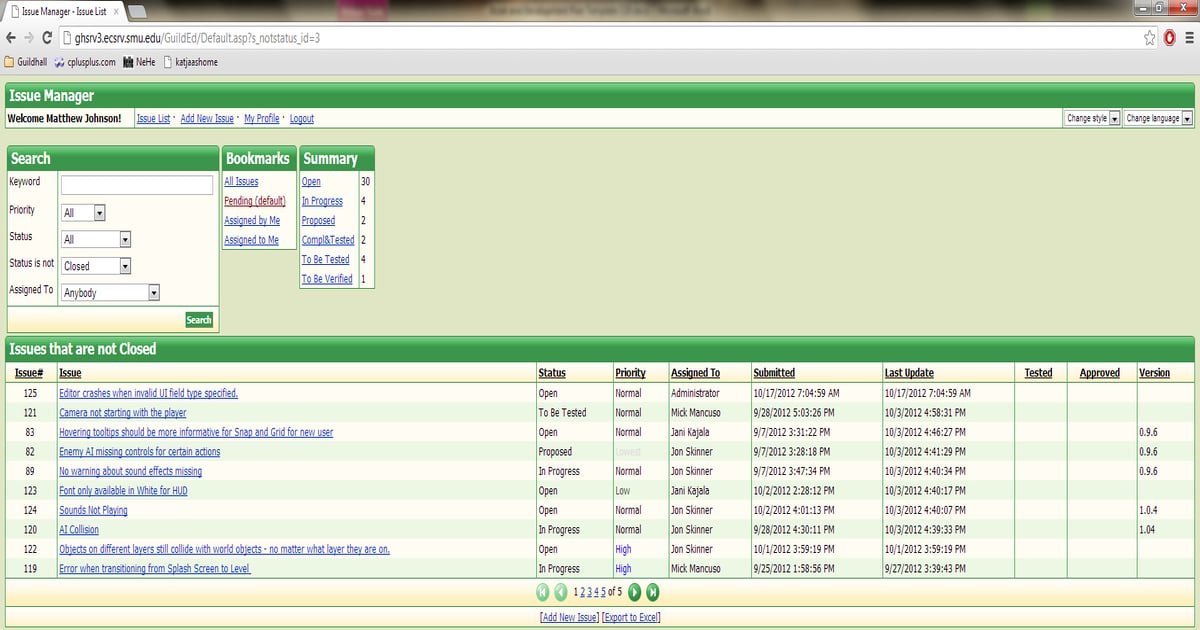
Task: Open the Issue List menu link
Action: [153, 118]
